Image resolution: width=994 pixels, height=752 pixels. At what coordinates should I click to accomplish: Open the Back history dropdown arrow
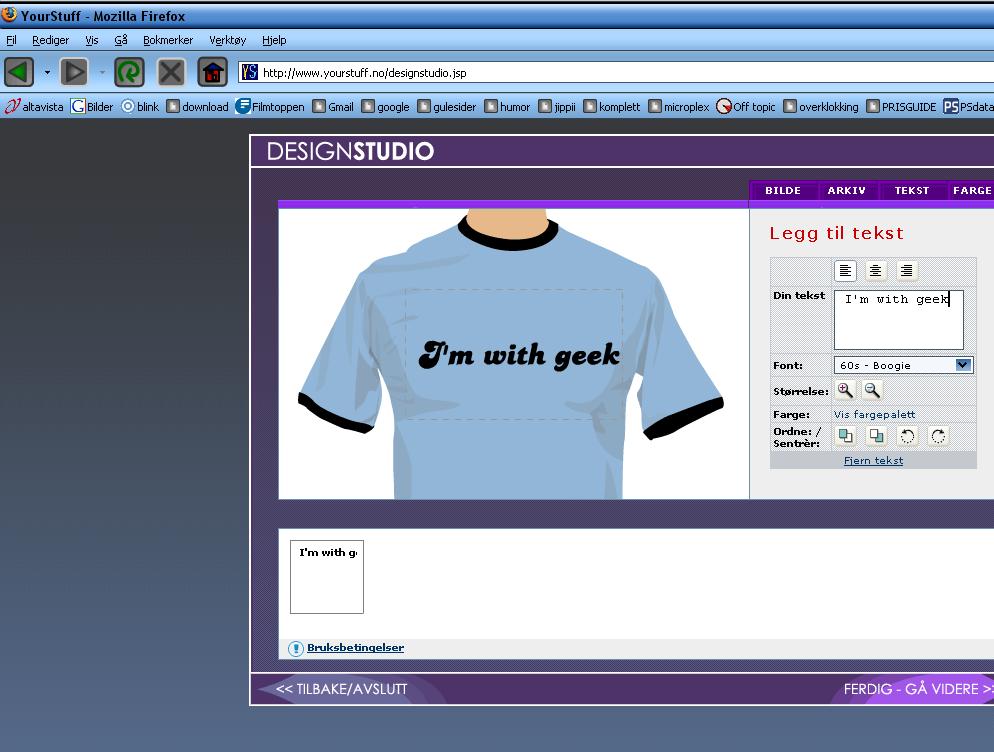point(47,72)
